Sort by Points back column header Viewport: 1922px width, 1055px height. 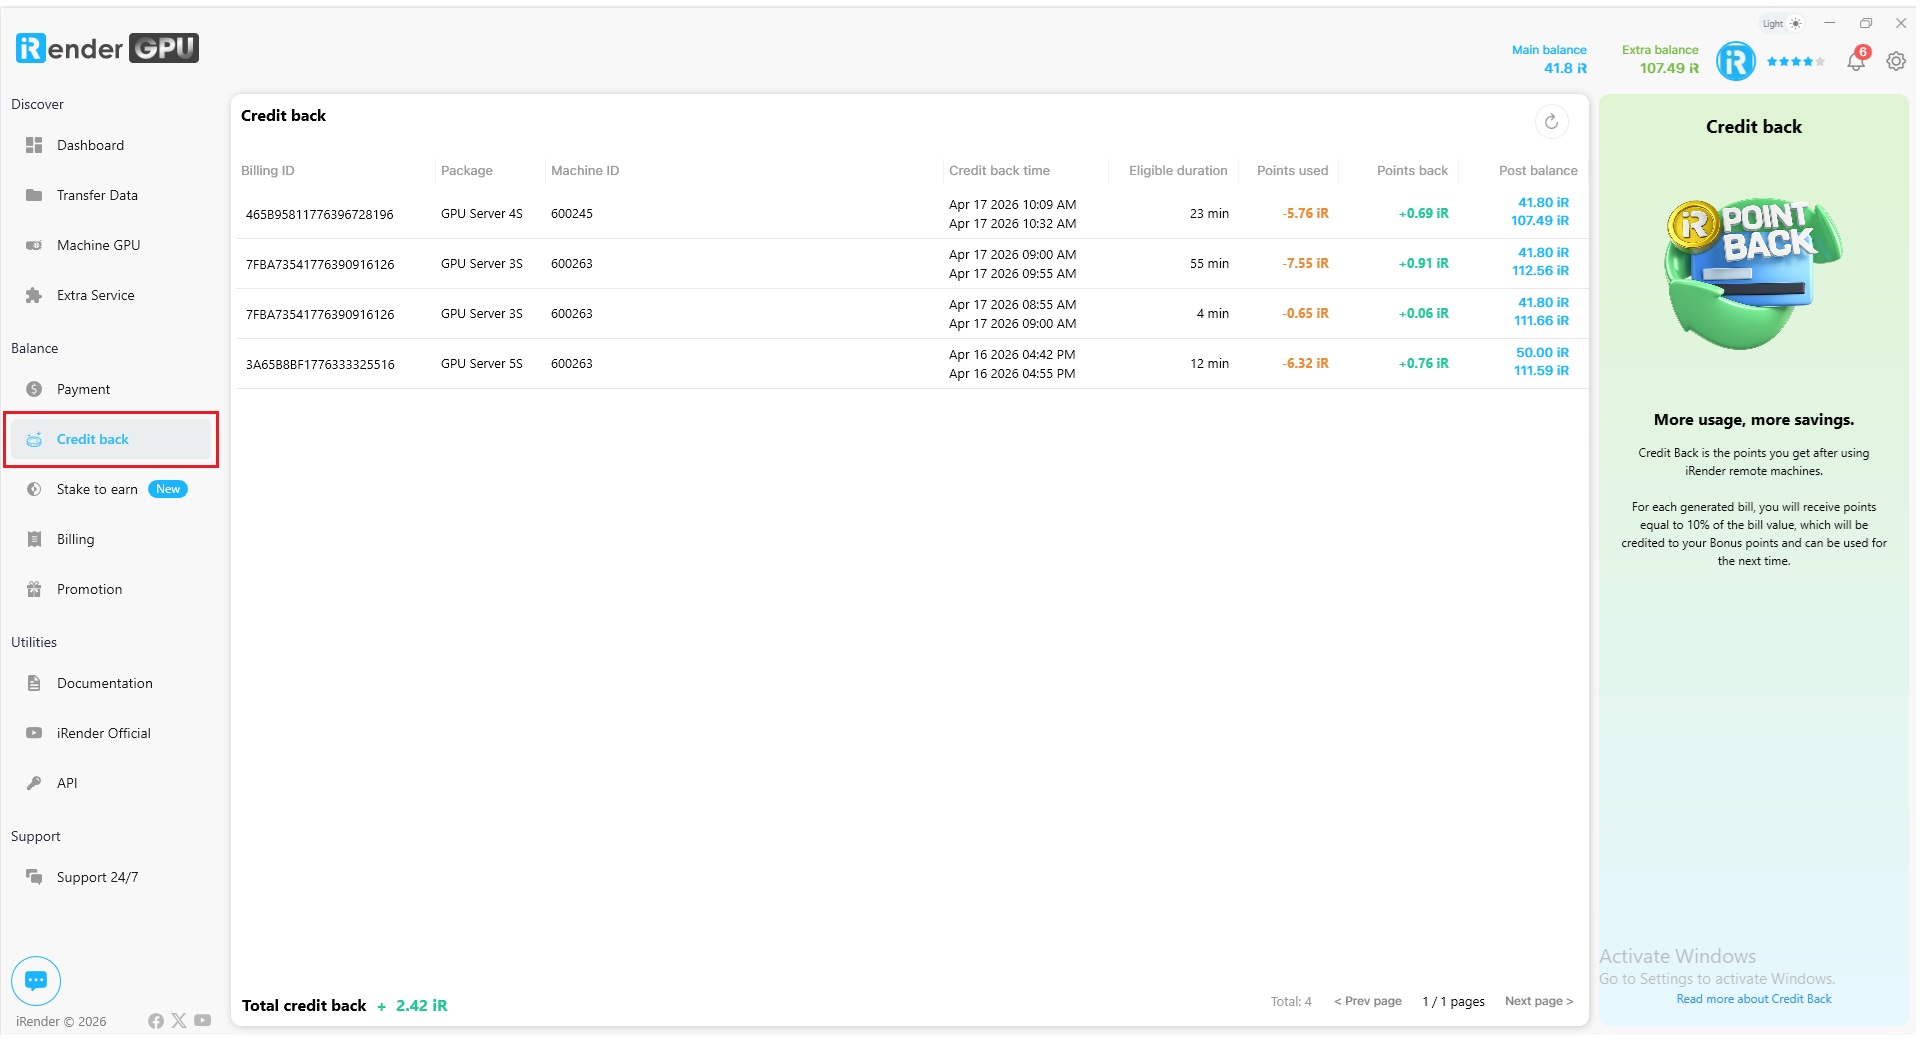click(x=1411, y=171)
